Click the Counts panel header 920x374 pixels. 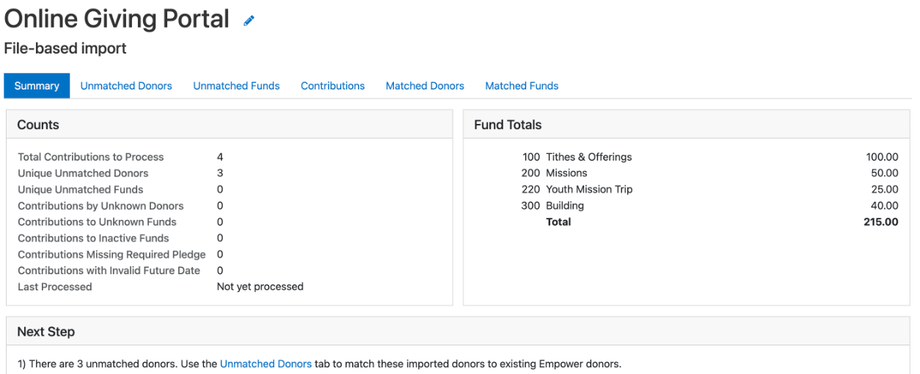click(229, 124)
